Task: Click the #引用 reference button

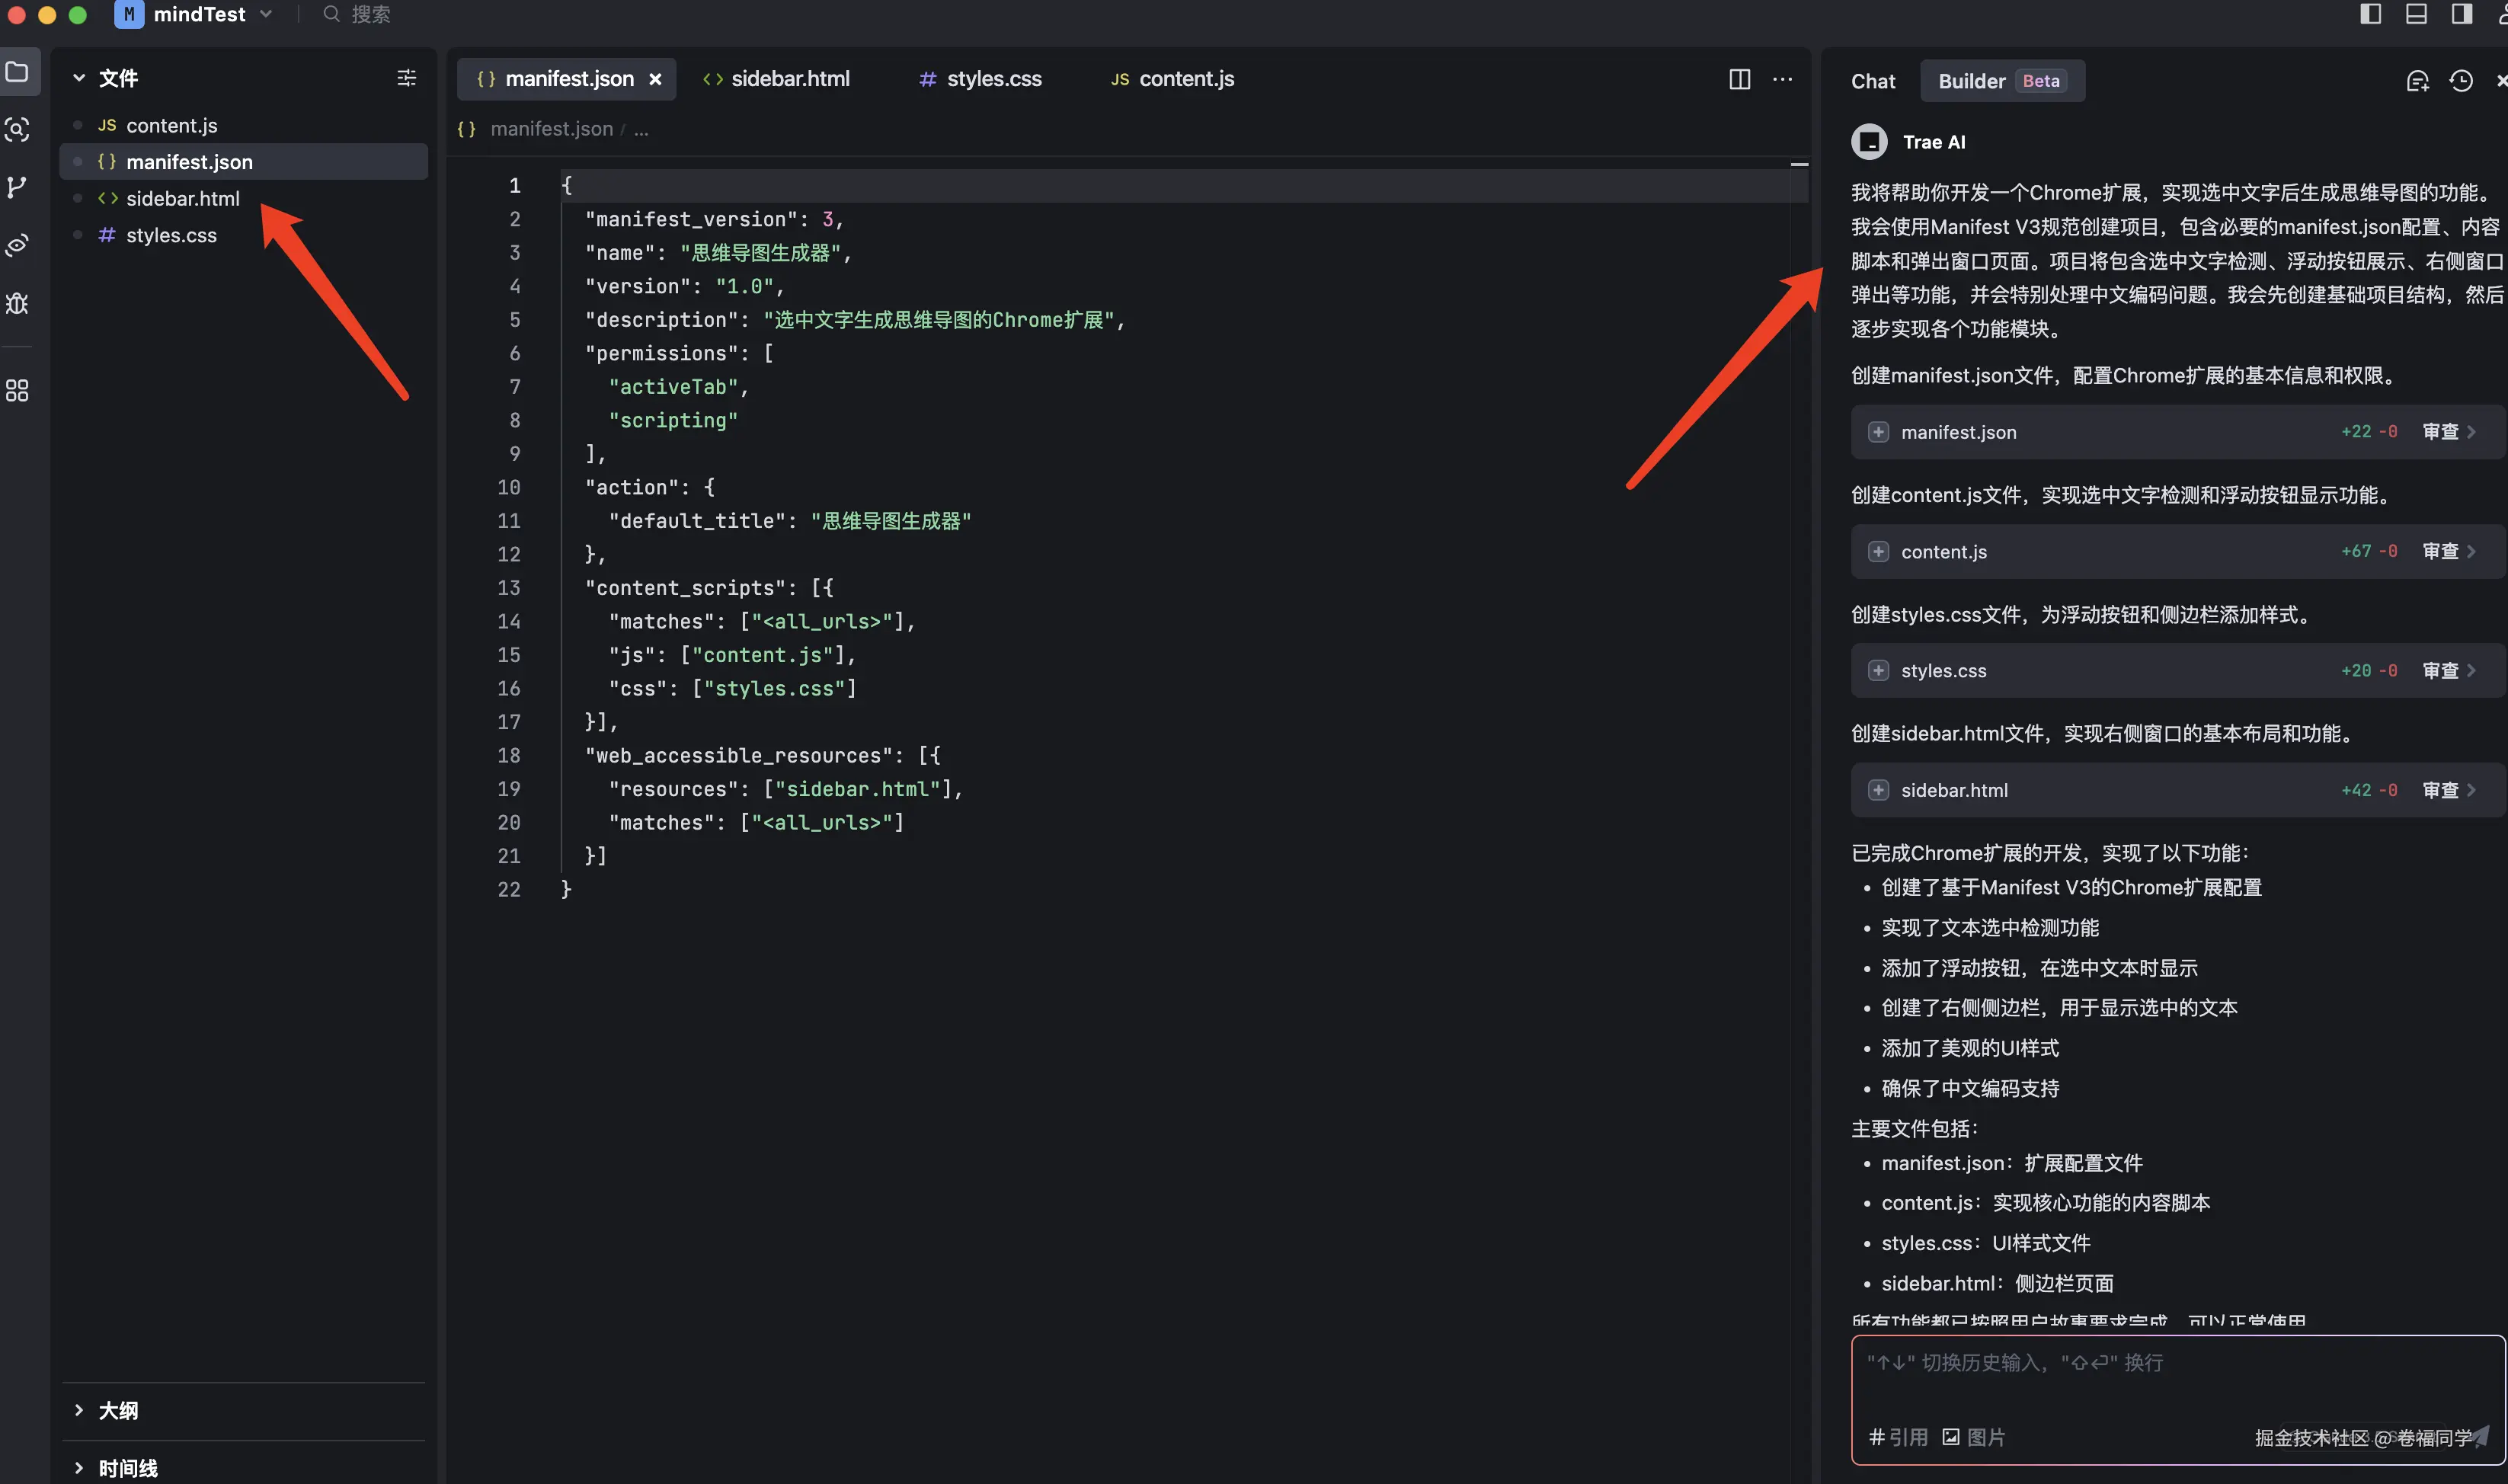Action: (1897, 1437)
